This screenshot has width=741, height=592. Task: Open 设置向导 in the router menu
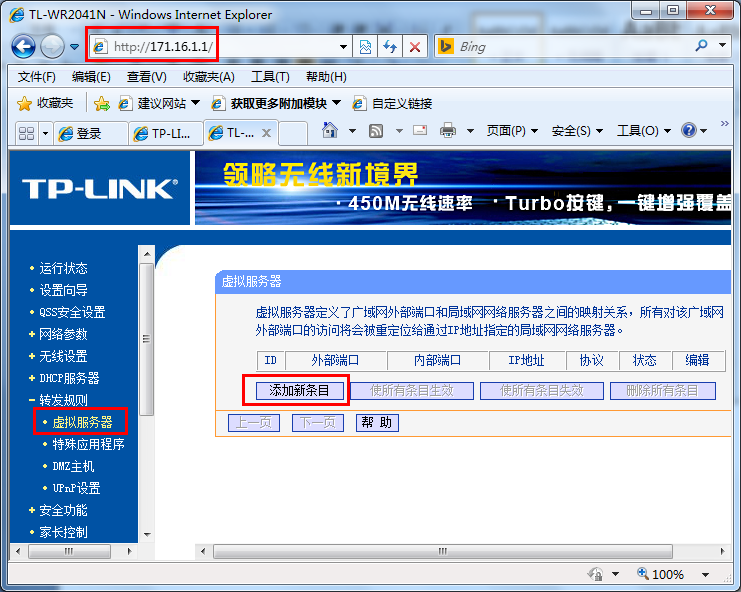63,290
